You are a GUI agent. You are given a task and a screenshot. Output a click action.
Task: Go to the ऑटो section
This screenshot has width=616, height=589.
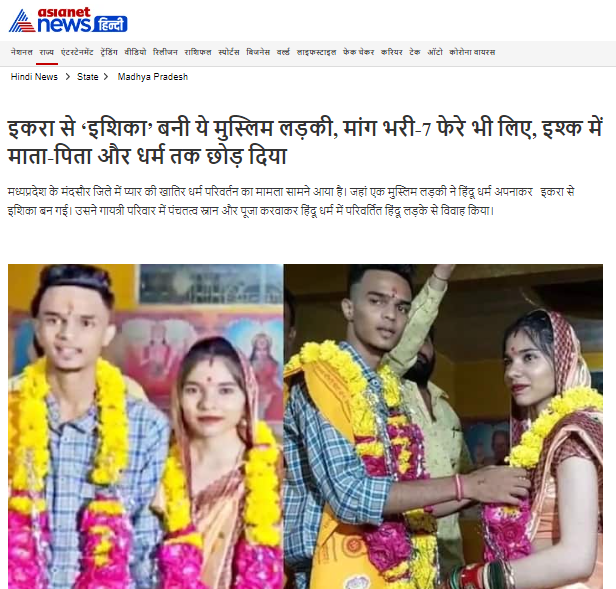pyautogui.click(x=435, y=52)
